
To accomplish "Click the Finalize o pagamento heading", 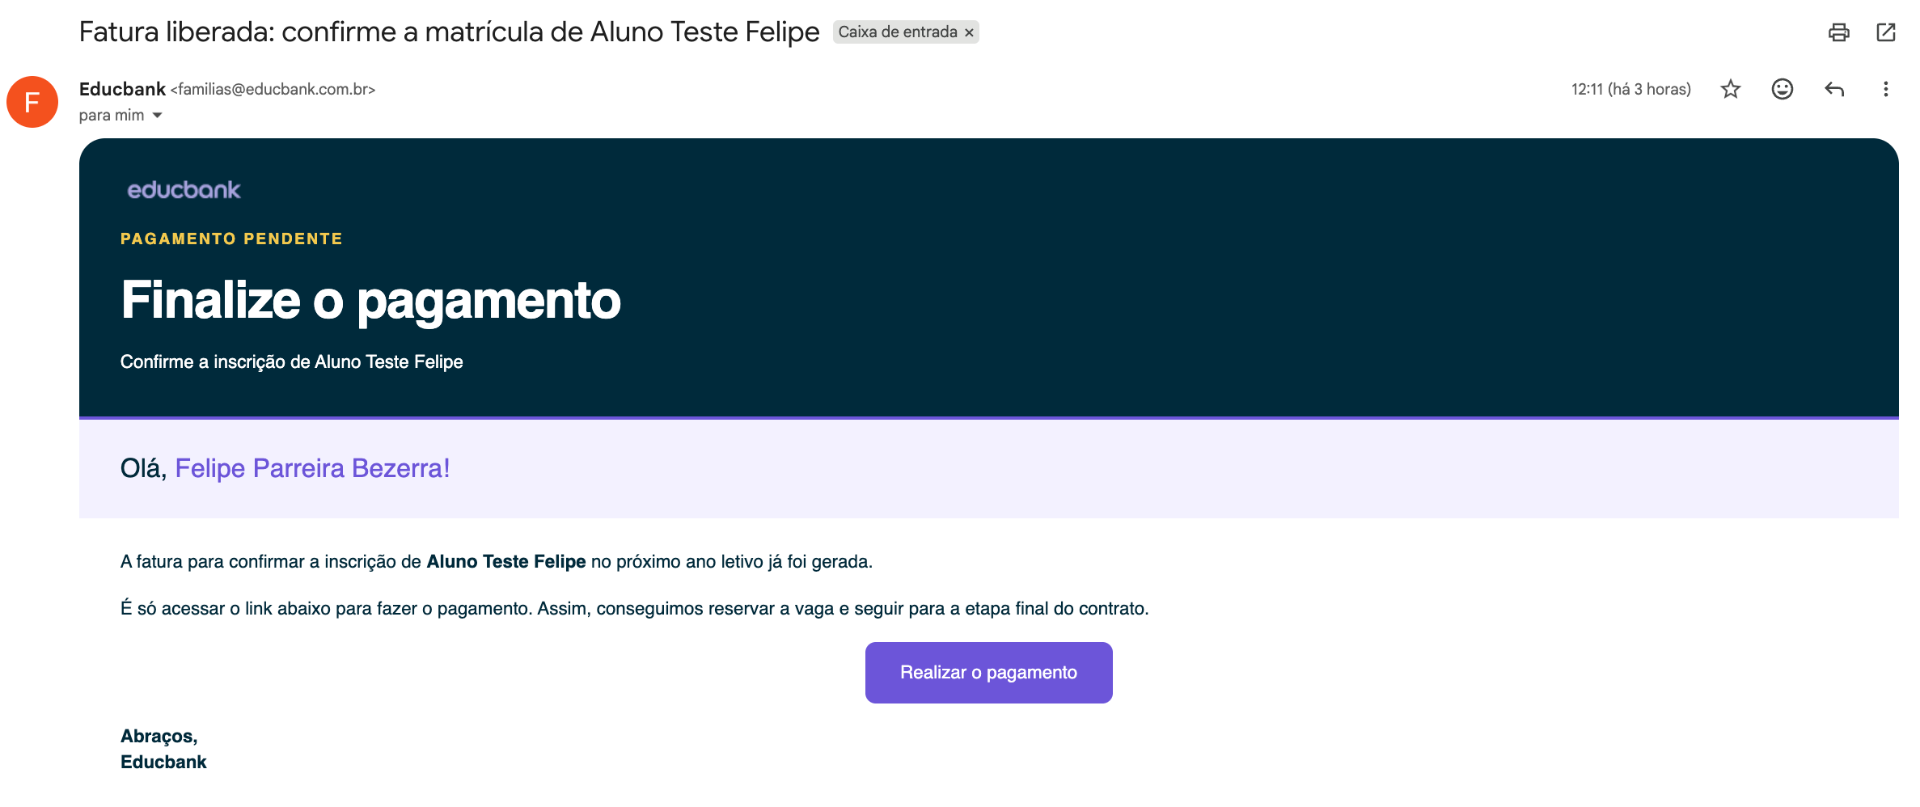I will pyautogui.click(x=370, y=300).
